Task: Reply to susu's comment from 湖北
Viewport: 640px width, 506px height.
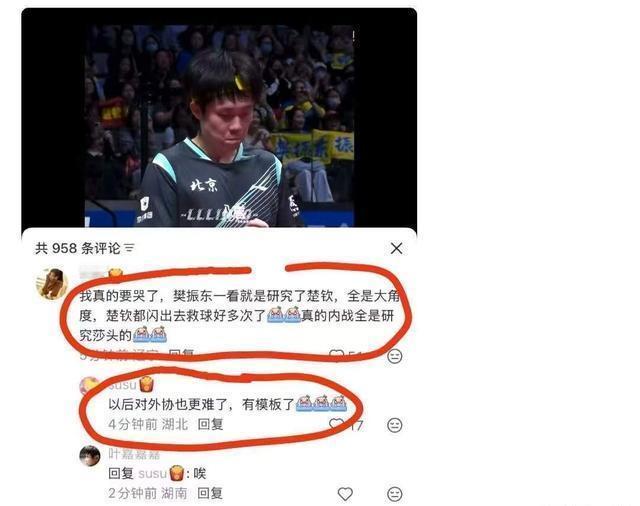Action: [210, 424]
